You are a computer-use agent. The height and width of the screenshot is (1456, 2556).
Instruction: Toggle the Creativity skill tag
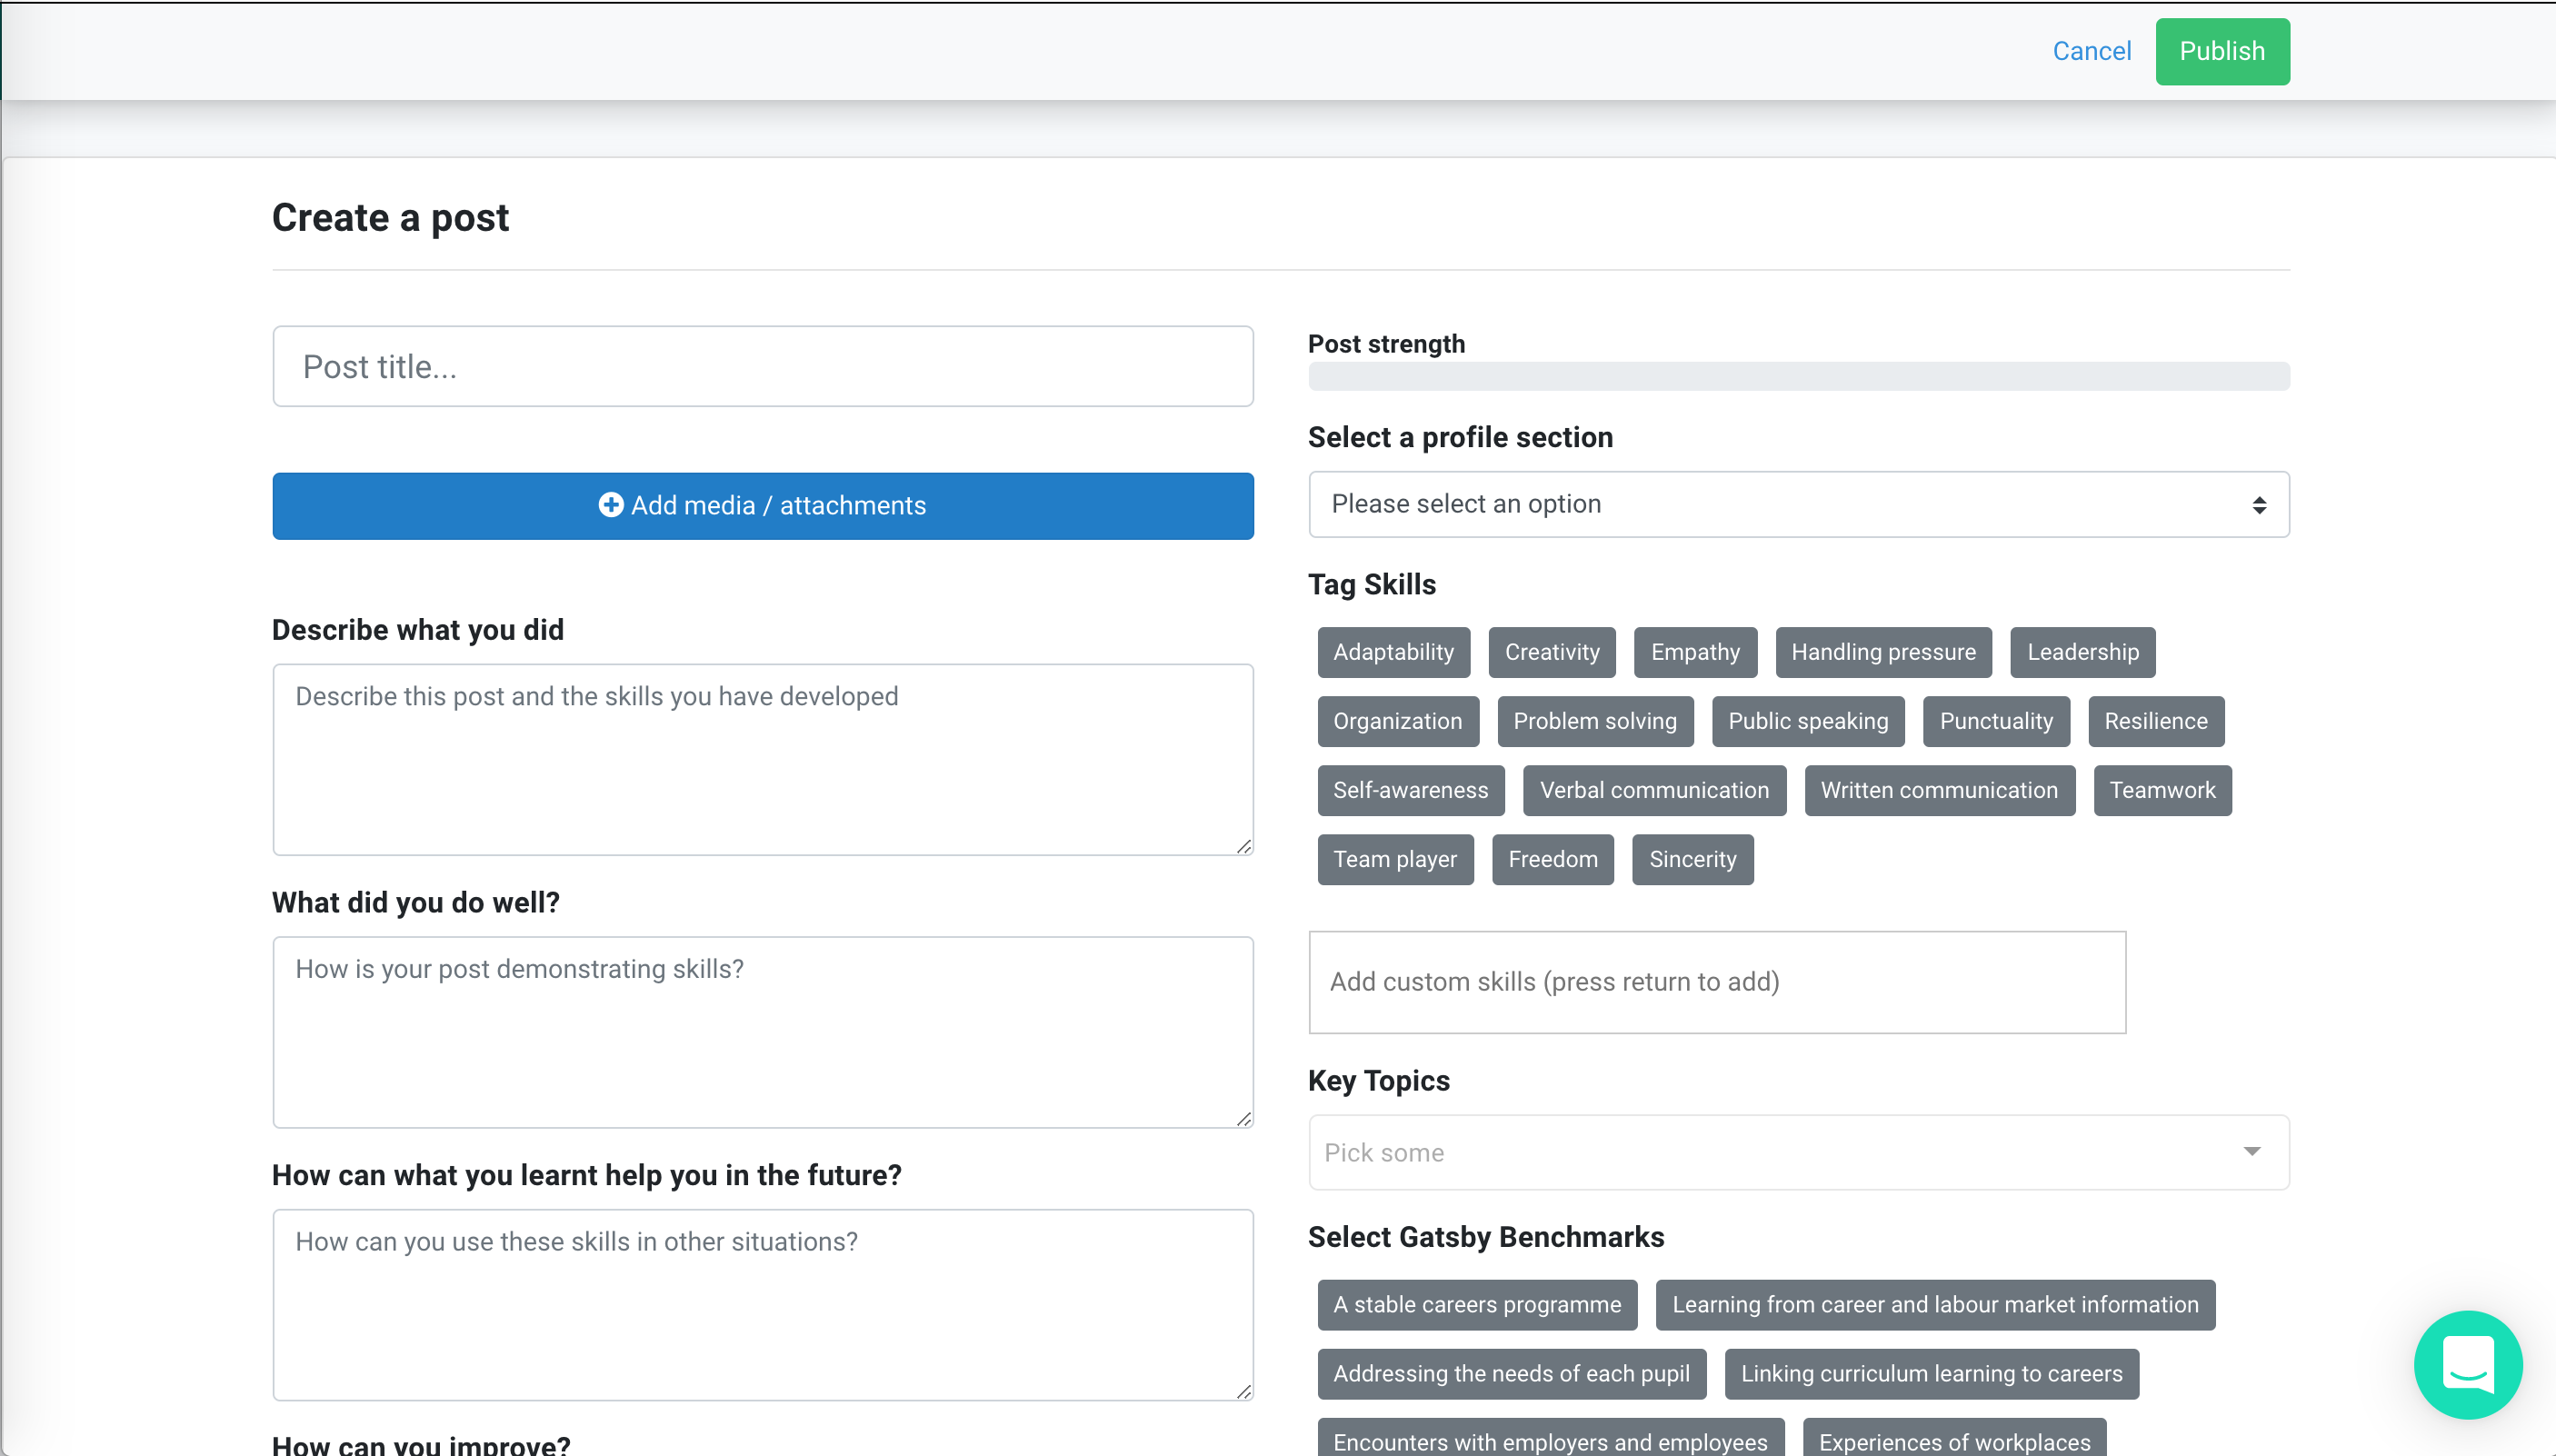pyautogui.click(x=1551, y=652)
